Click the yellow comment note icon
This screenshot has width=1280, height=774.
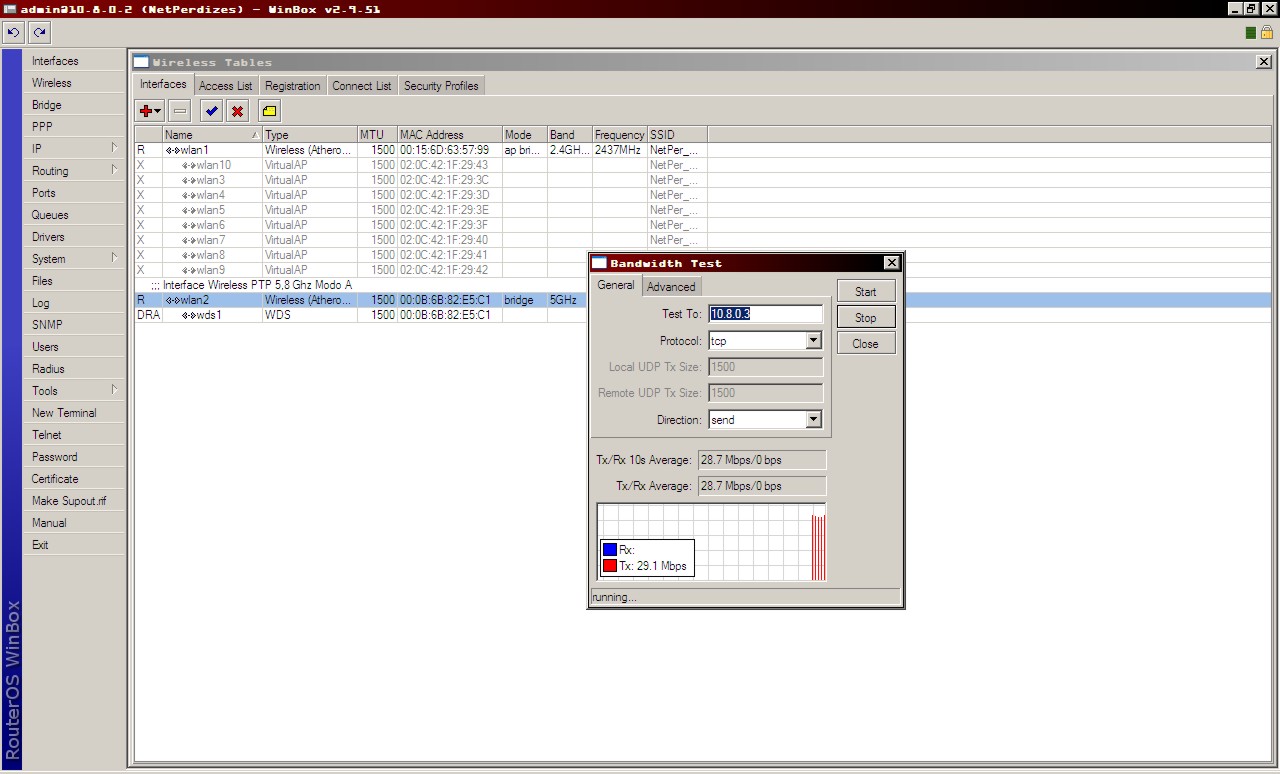(269, 111)
